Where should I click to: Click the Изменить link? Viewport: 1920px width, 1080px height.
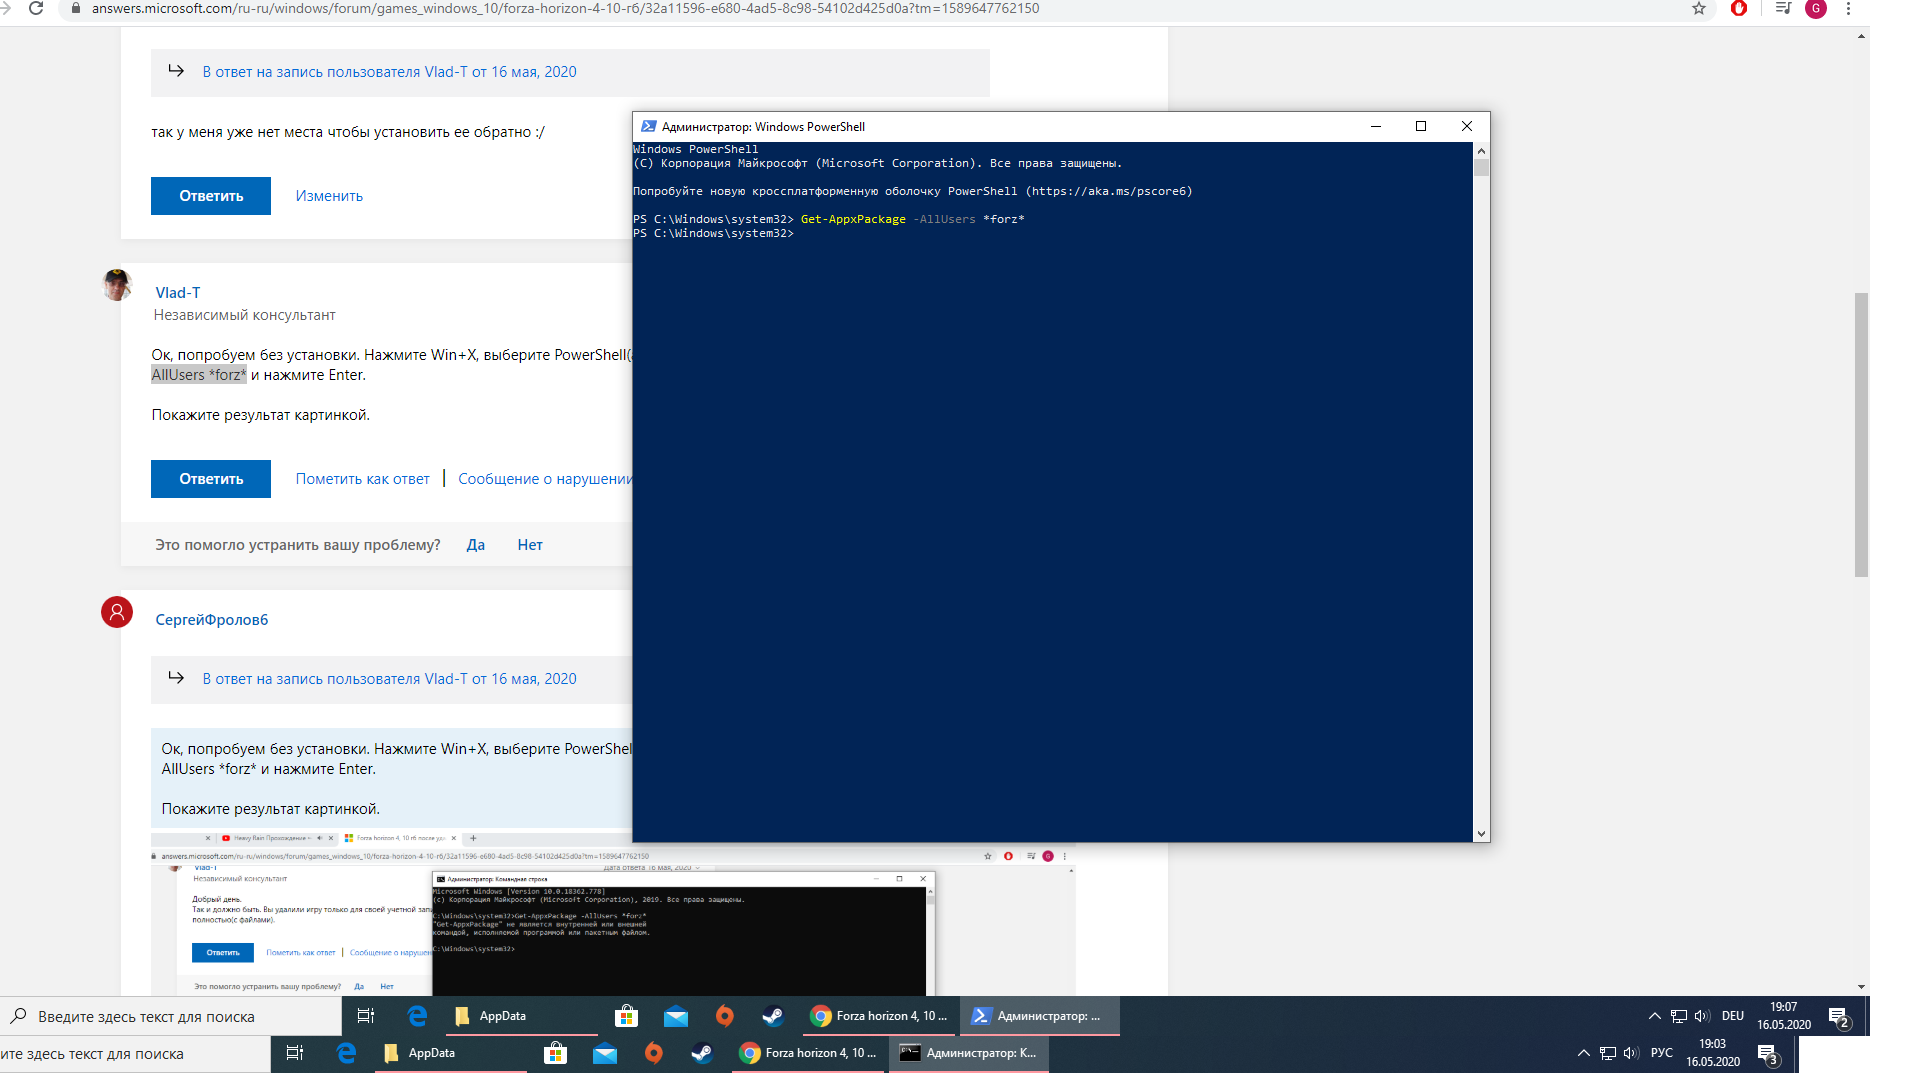[x=329, y=196]
